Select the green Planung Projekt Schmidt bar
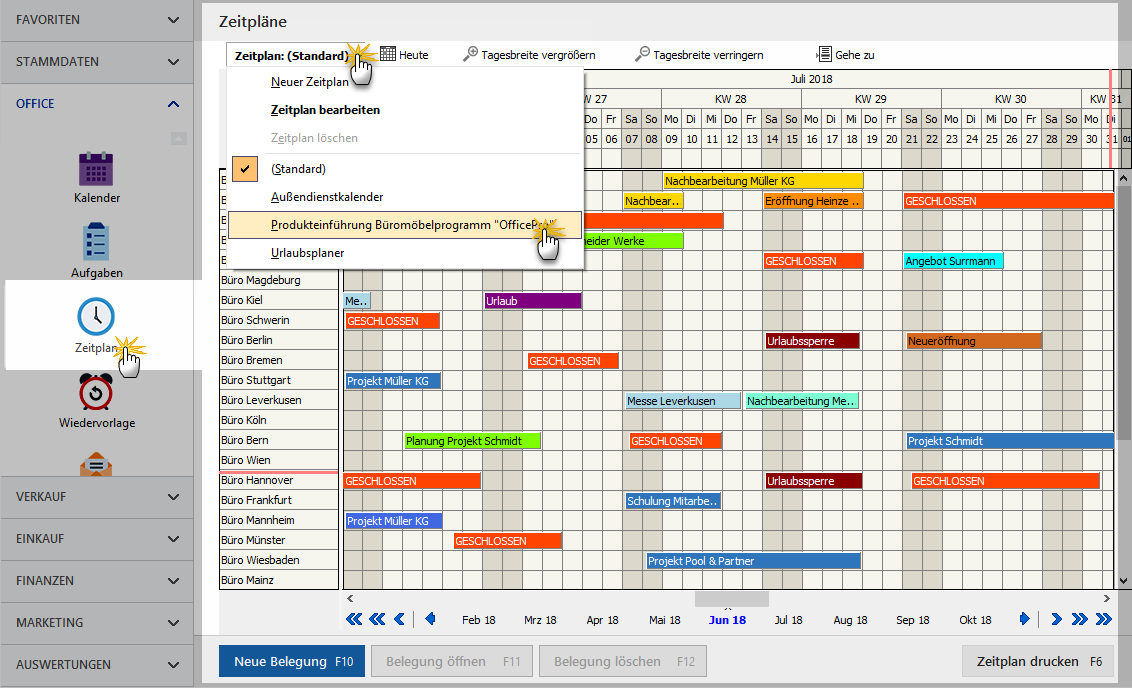The image size is (1132, 688). [472, 441]
